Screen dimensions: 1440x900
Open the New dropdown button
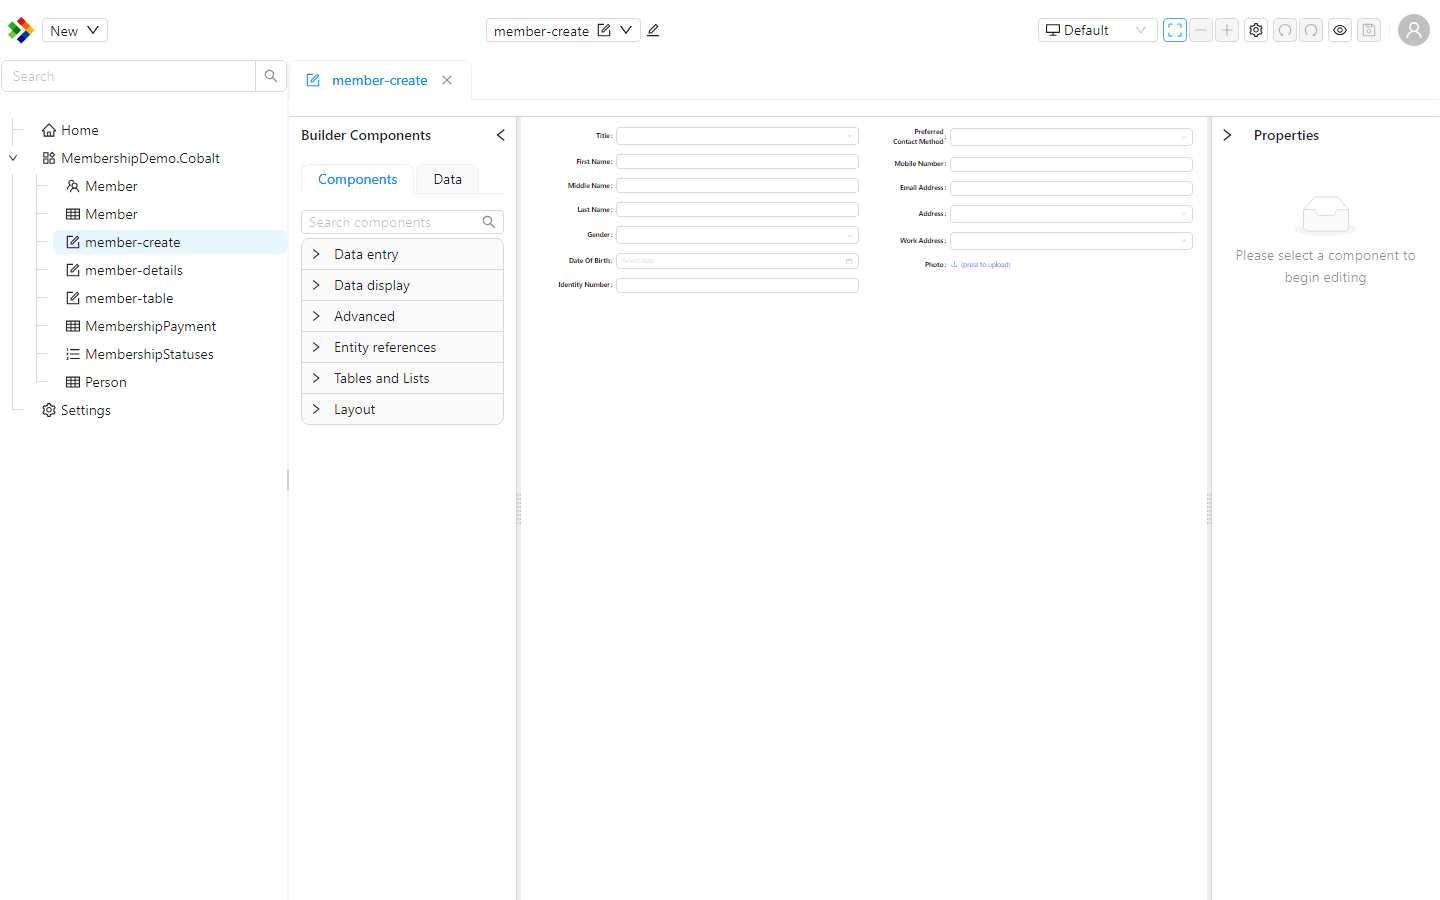pos(75,30)
